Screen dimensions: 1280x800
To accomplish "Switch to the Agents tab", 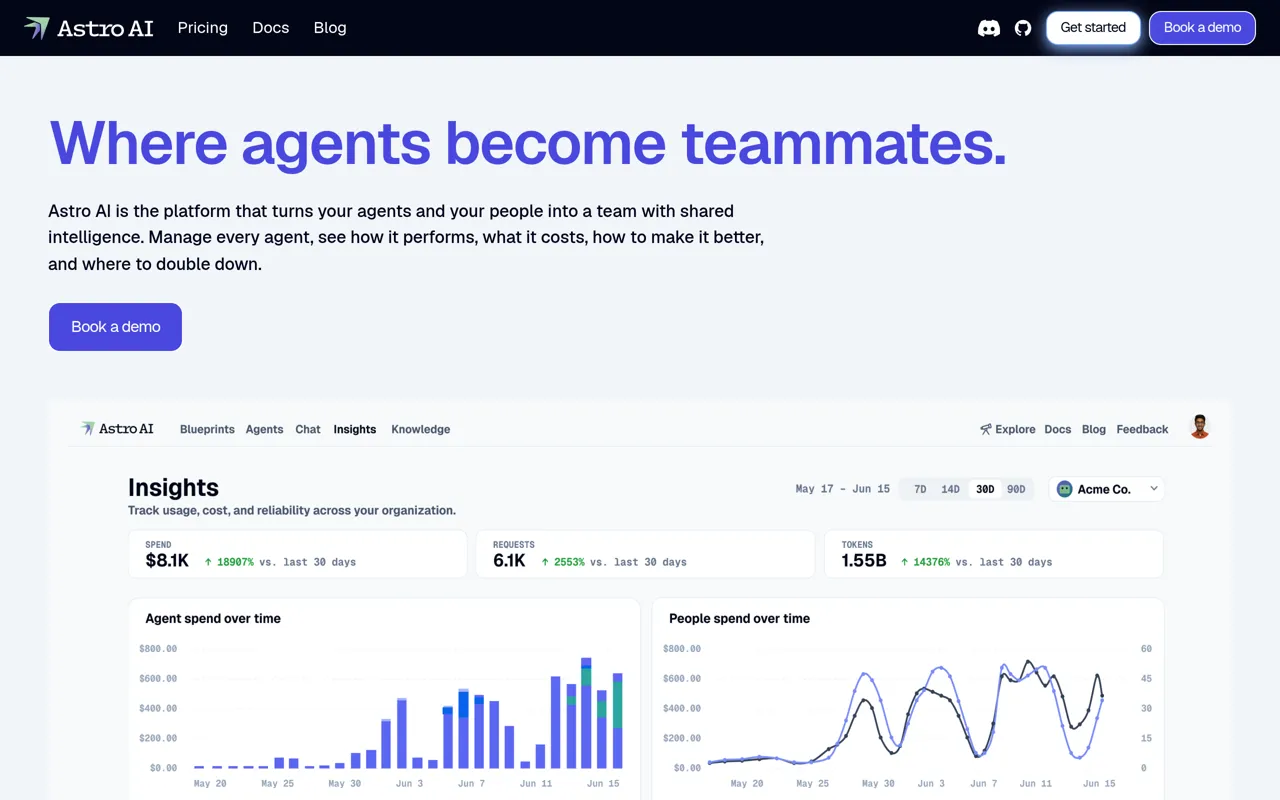I will (x=265, y=429).
